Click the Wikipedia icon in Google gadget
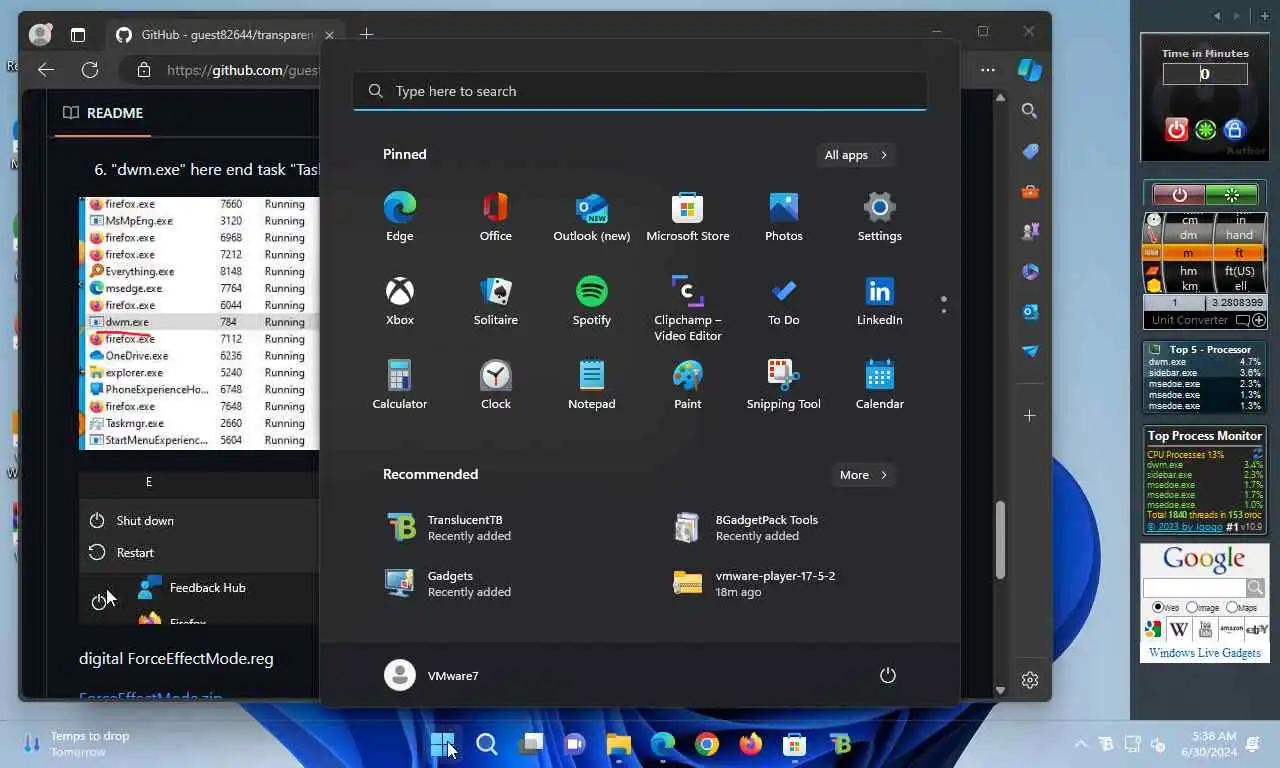 click(1179, 629)
